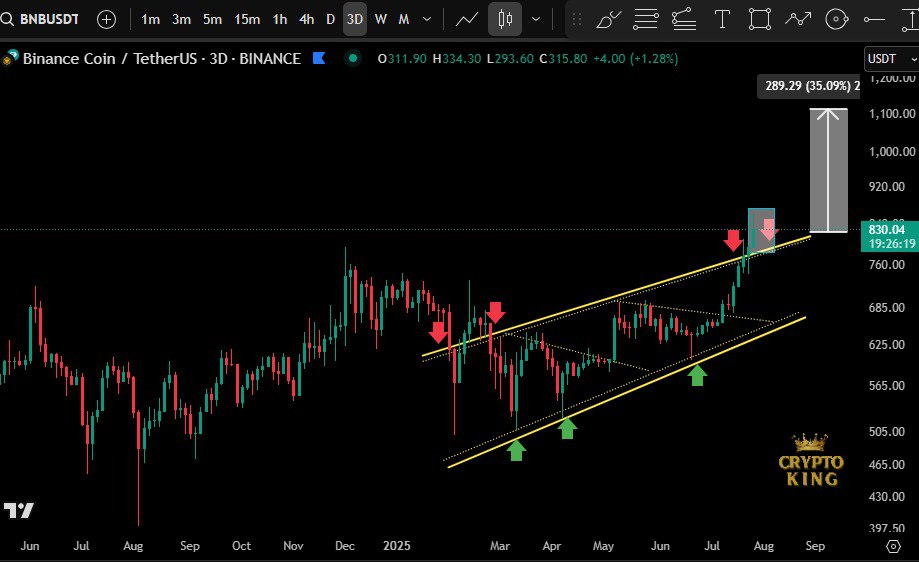Click the TradingView logo in chart corner
The width and height of the screenshot is (919, 562).
(18, 510)
